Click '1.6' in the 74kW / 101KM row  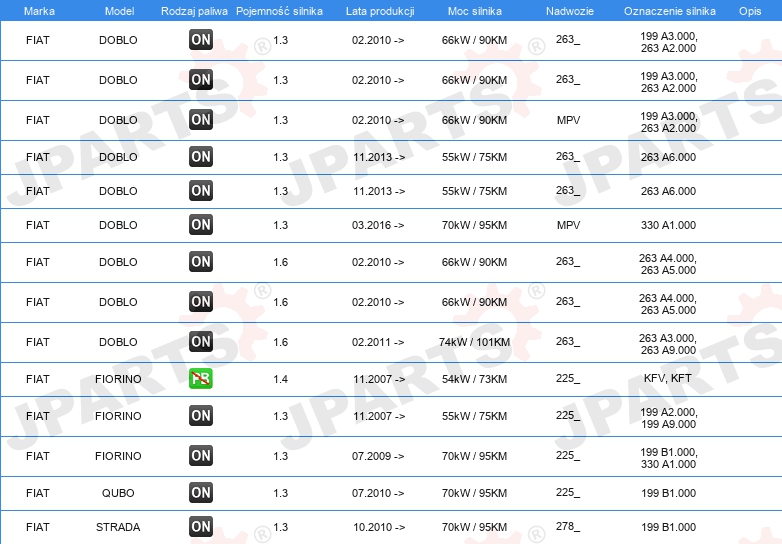281,342
